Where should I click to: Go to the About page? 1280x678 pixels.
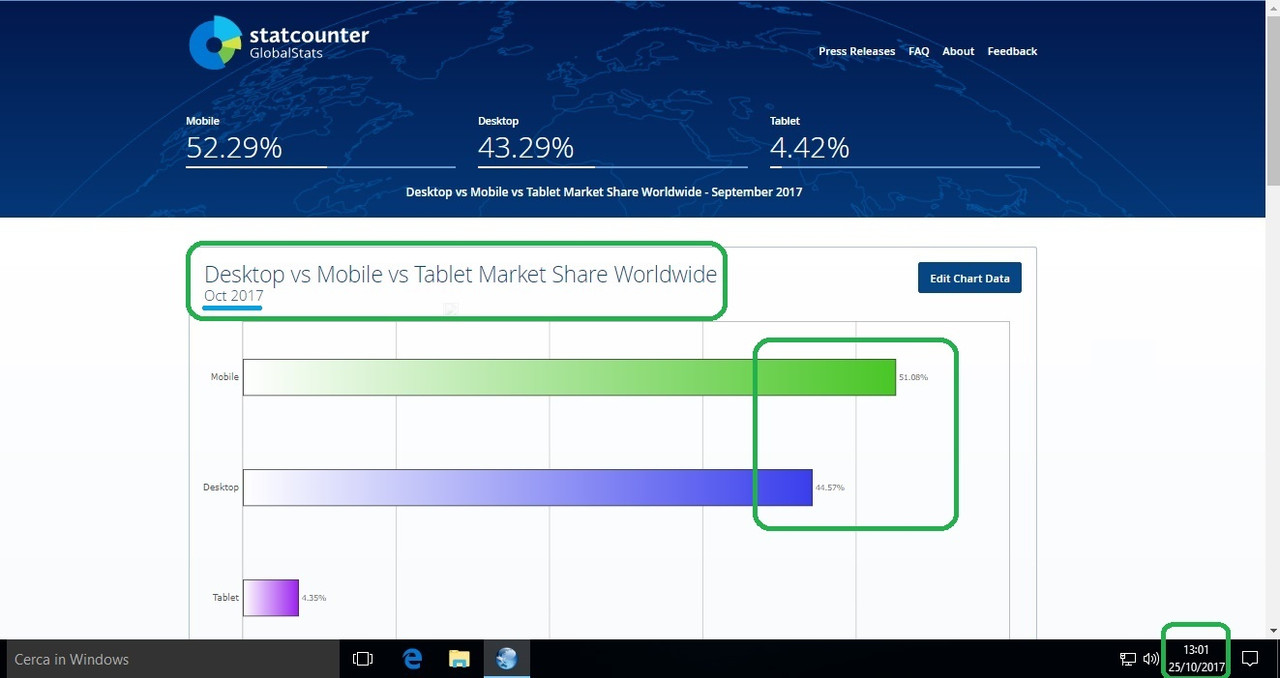[958, 51]
